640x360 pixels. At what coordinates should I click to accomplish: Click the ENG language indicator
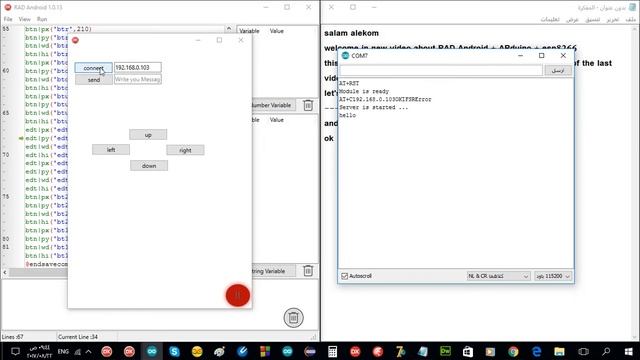63,351
